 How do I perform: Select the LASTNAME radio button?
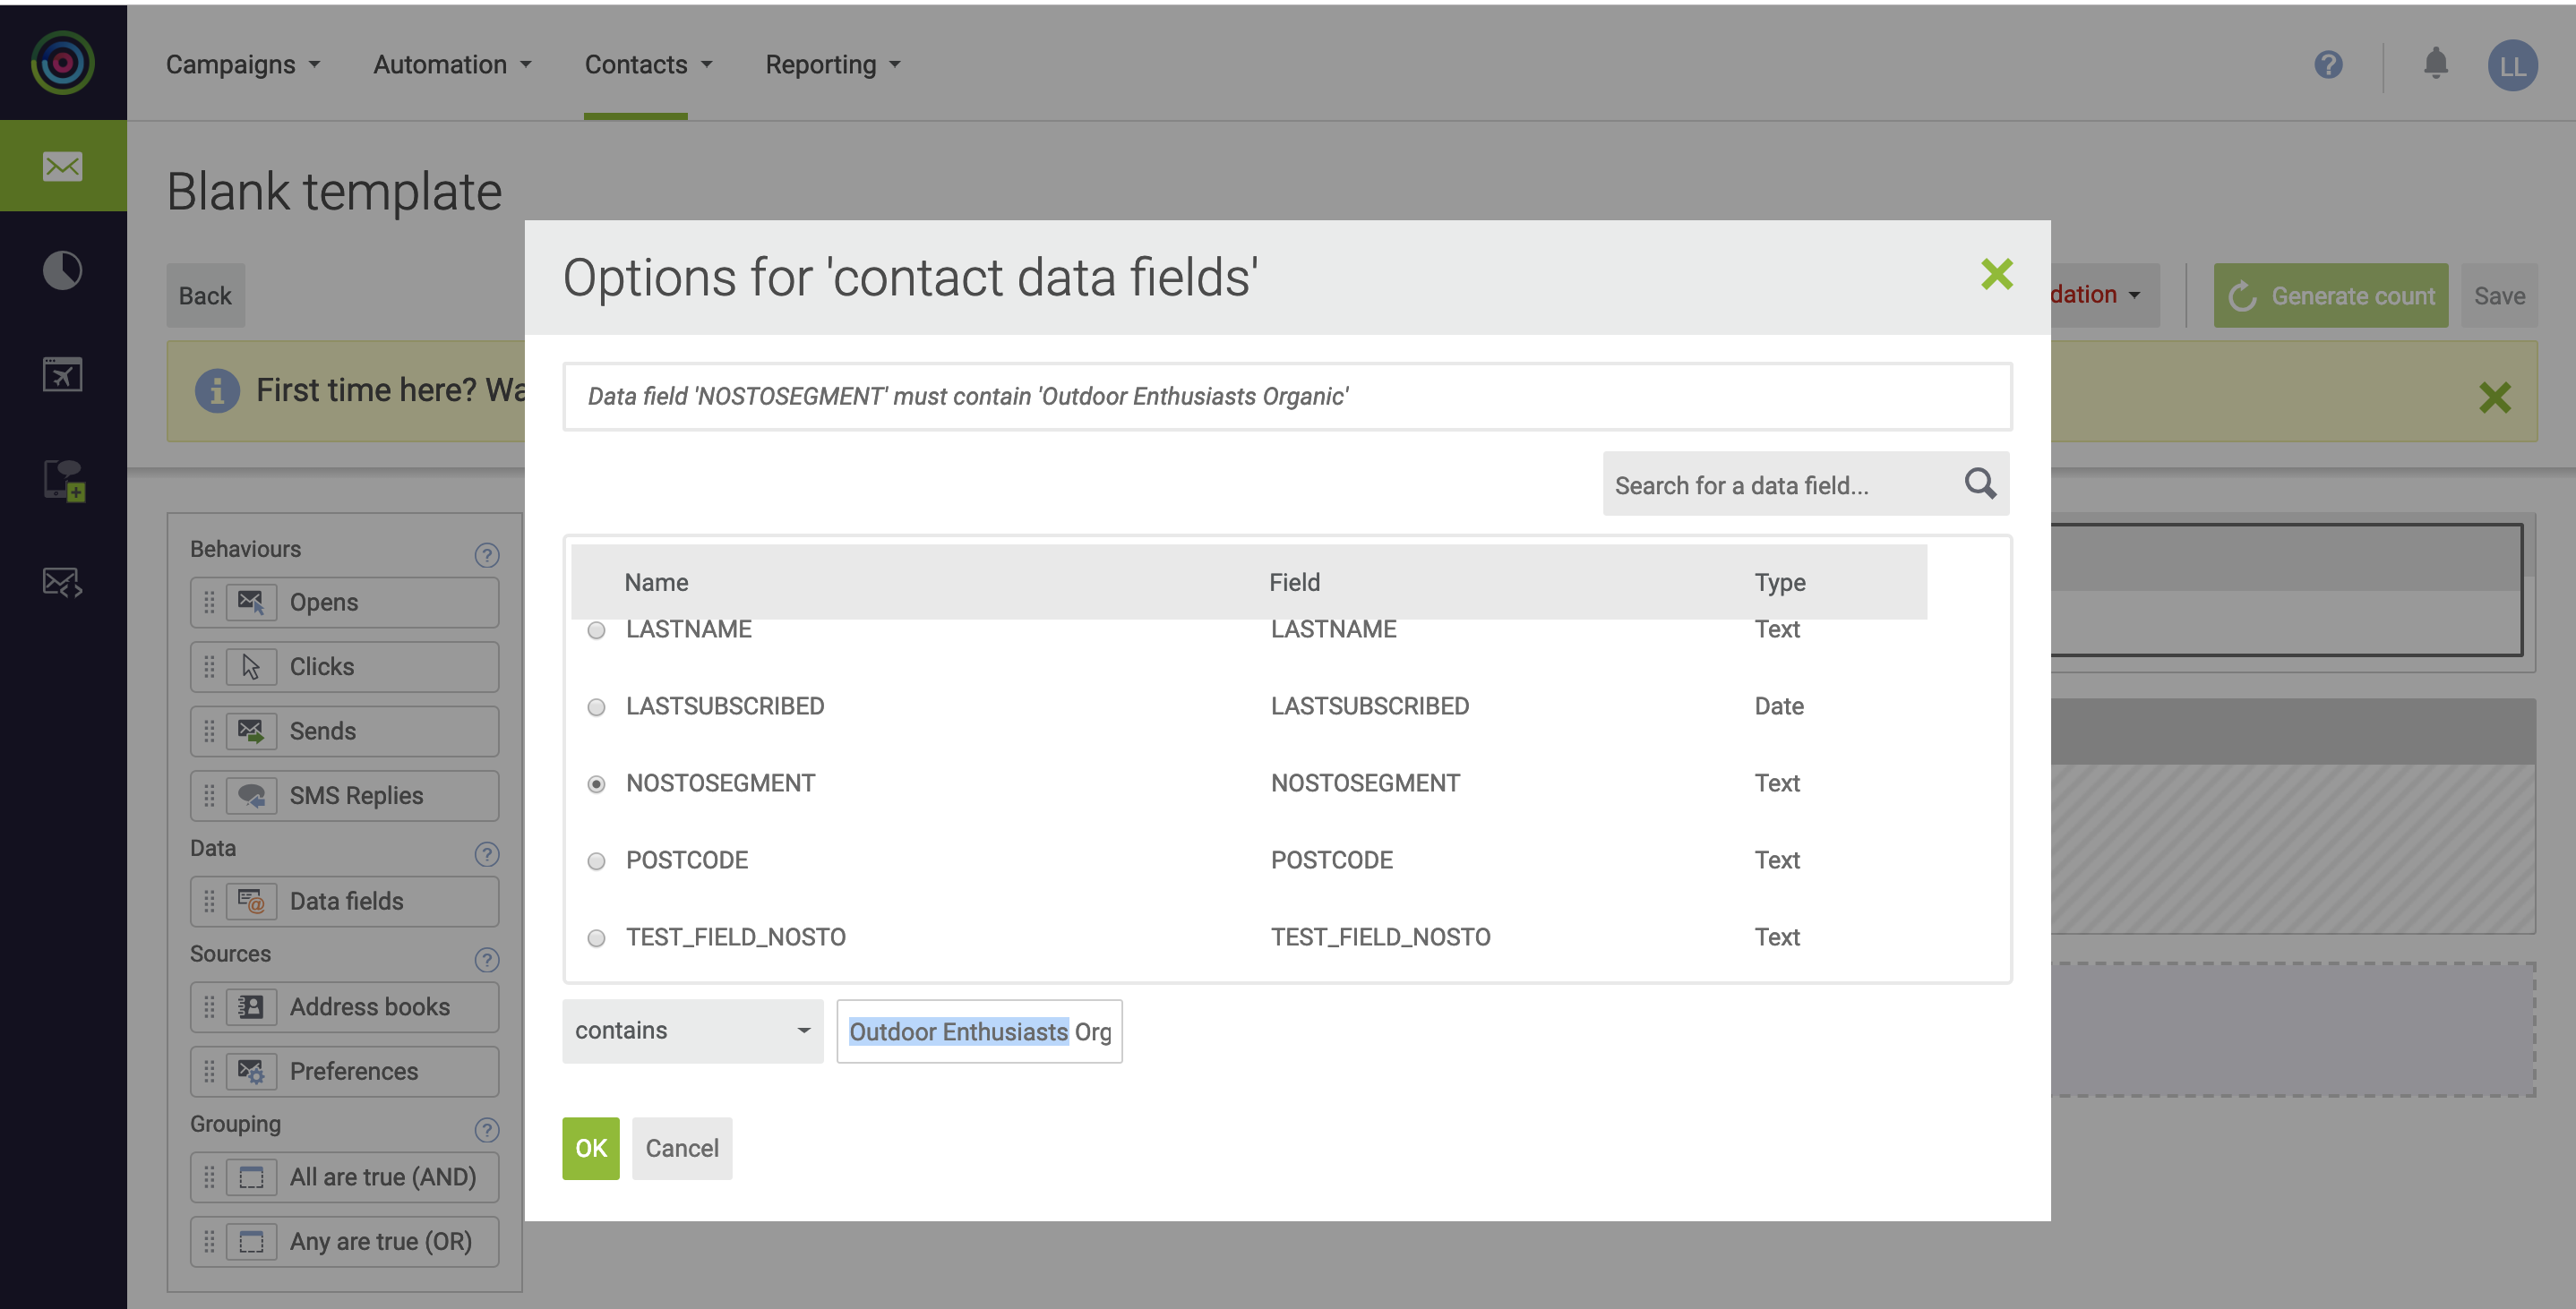click(596, 631)
